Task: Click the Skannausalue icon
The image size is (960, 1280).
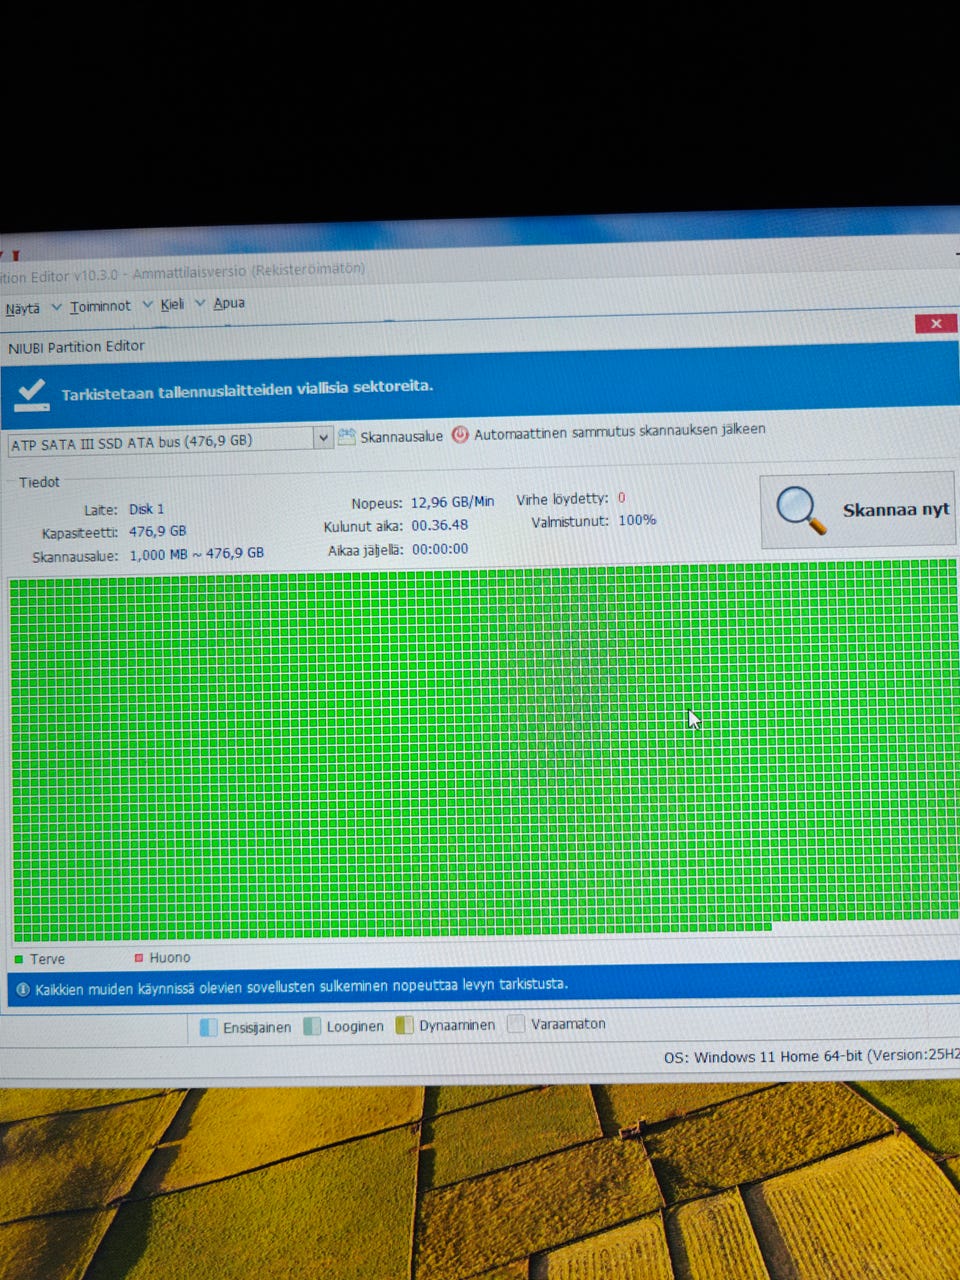Action: (347, 436)
